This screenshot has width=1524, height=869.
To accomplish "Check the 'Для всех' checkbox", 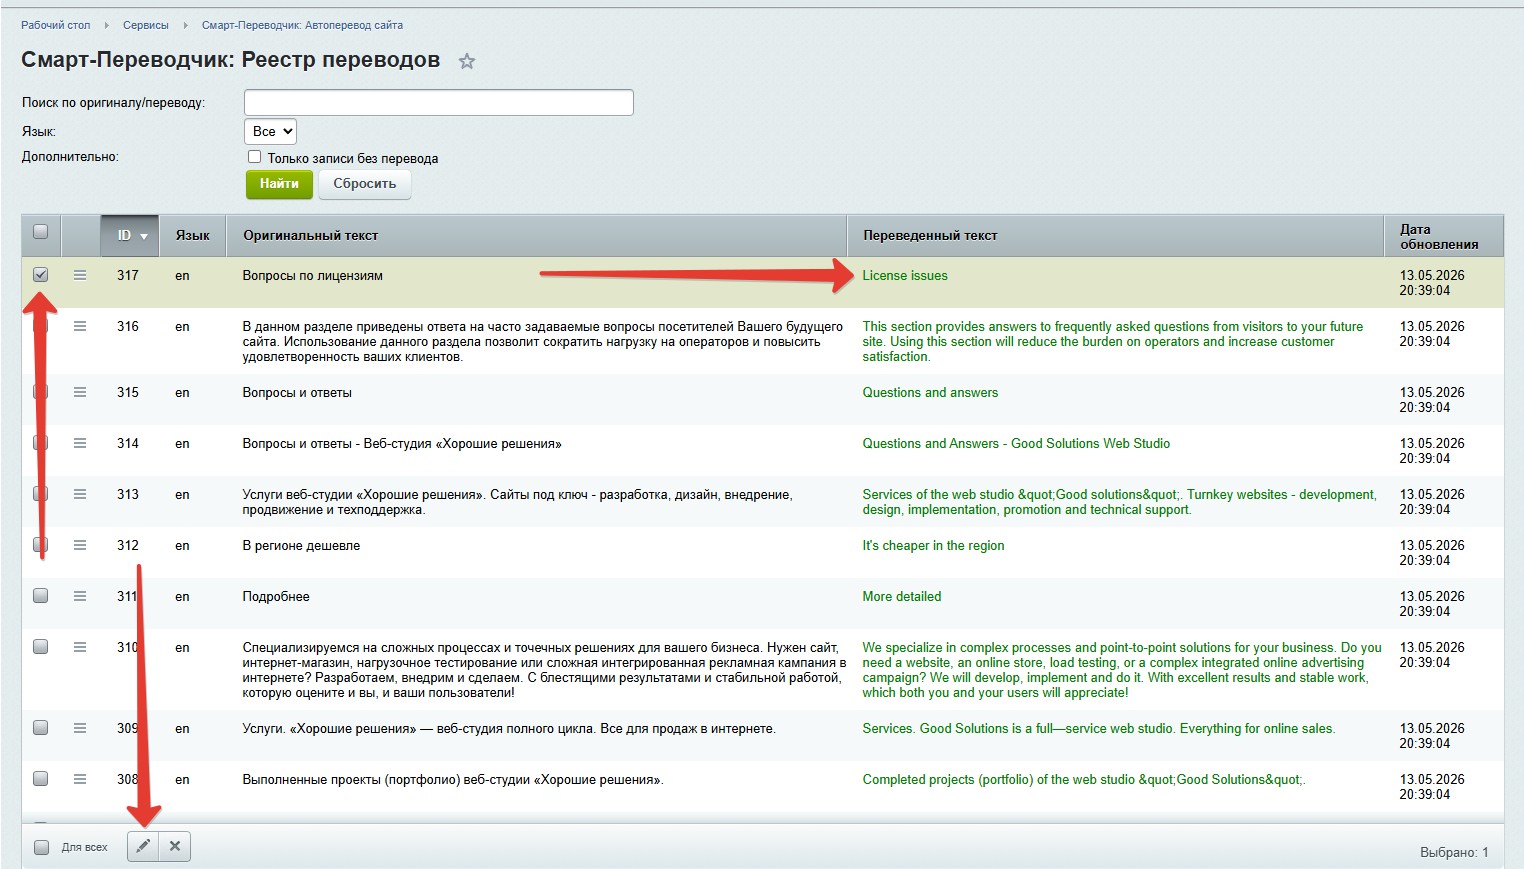I will (x=41, y=847).
